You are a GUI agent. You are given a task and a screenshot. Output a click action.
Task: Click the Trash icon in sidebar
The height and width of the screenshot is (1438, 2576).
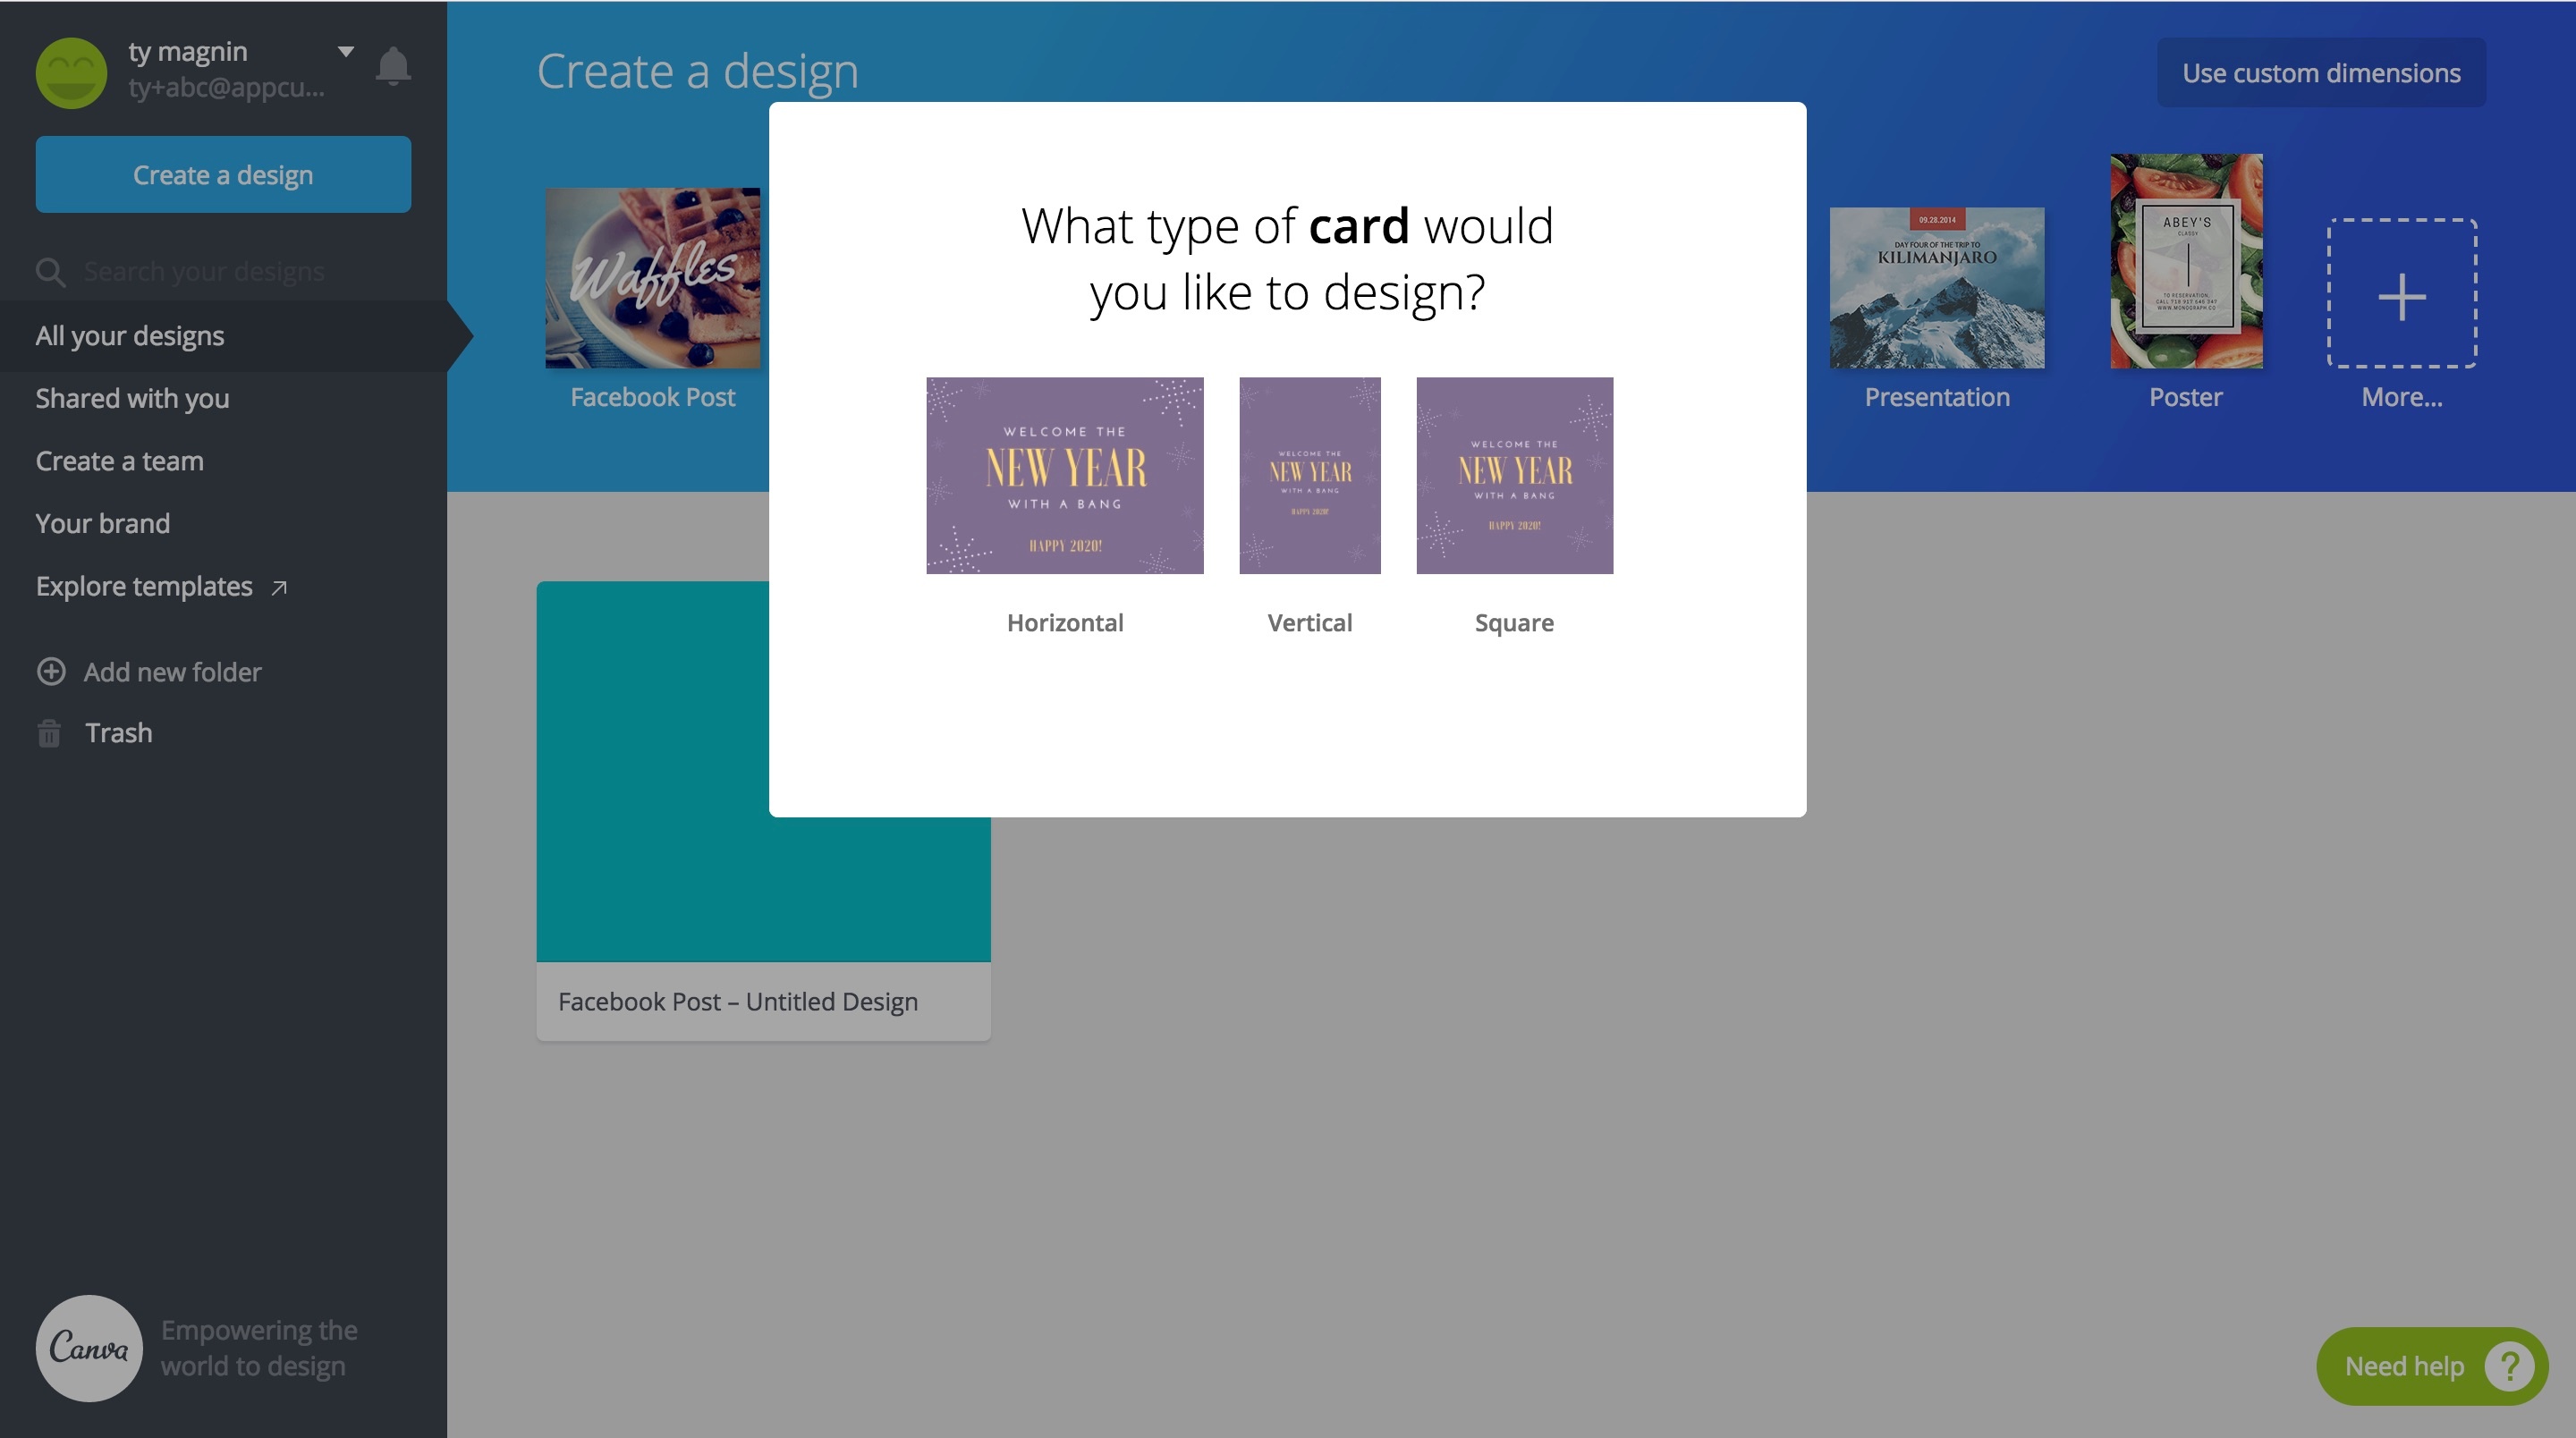pyautogui.click(x=47, y=732)
